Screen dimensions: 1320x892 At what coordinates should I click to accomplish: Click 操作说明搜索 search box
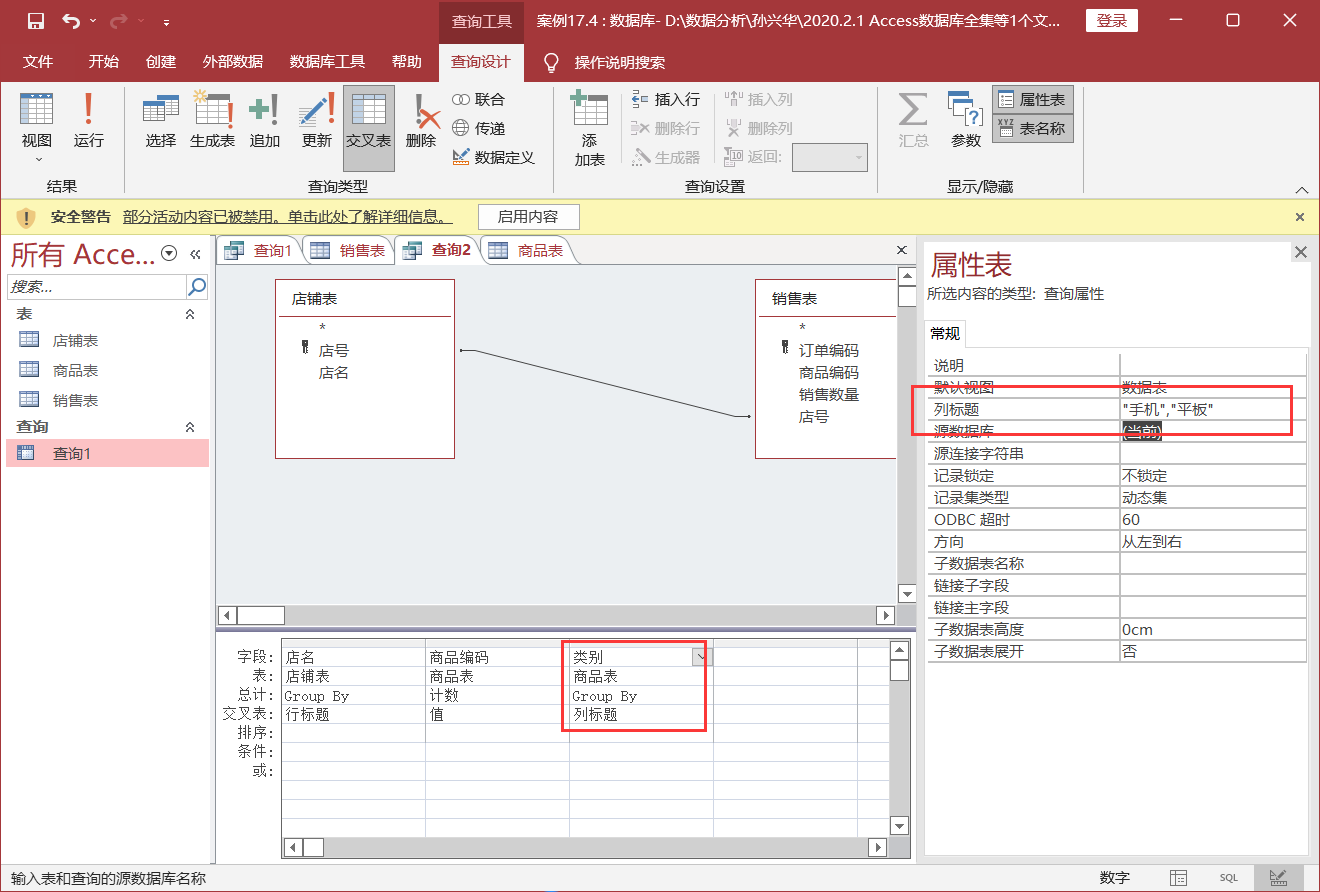coord(619,62)
